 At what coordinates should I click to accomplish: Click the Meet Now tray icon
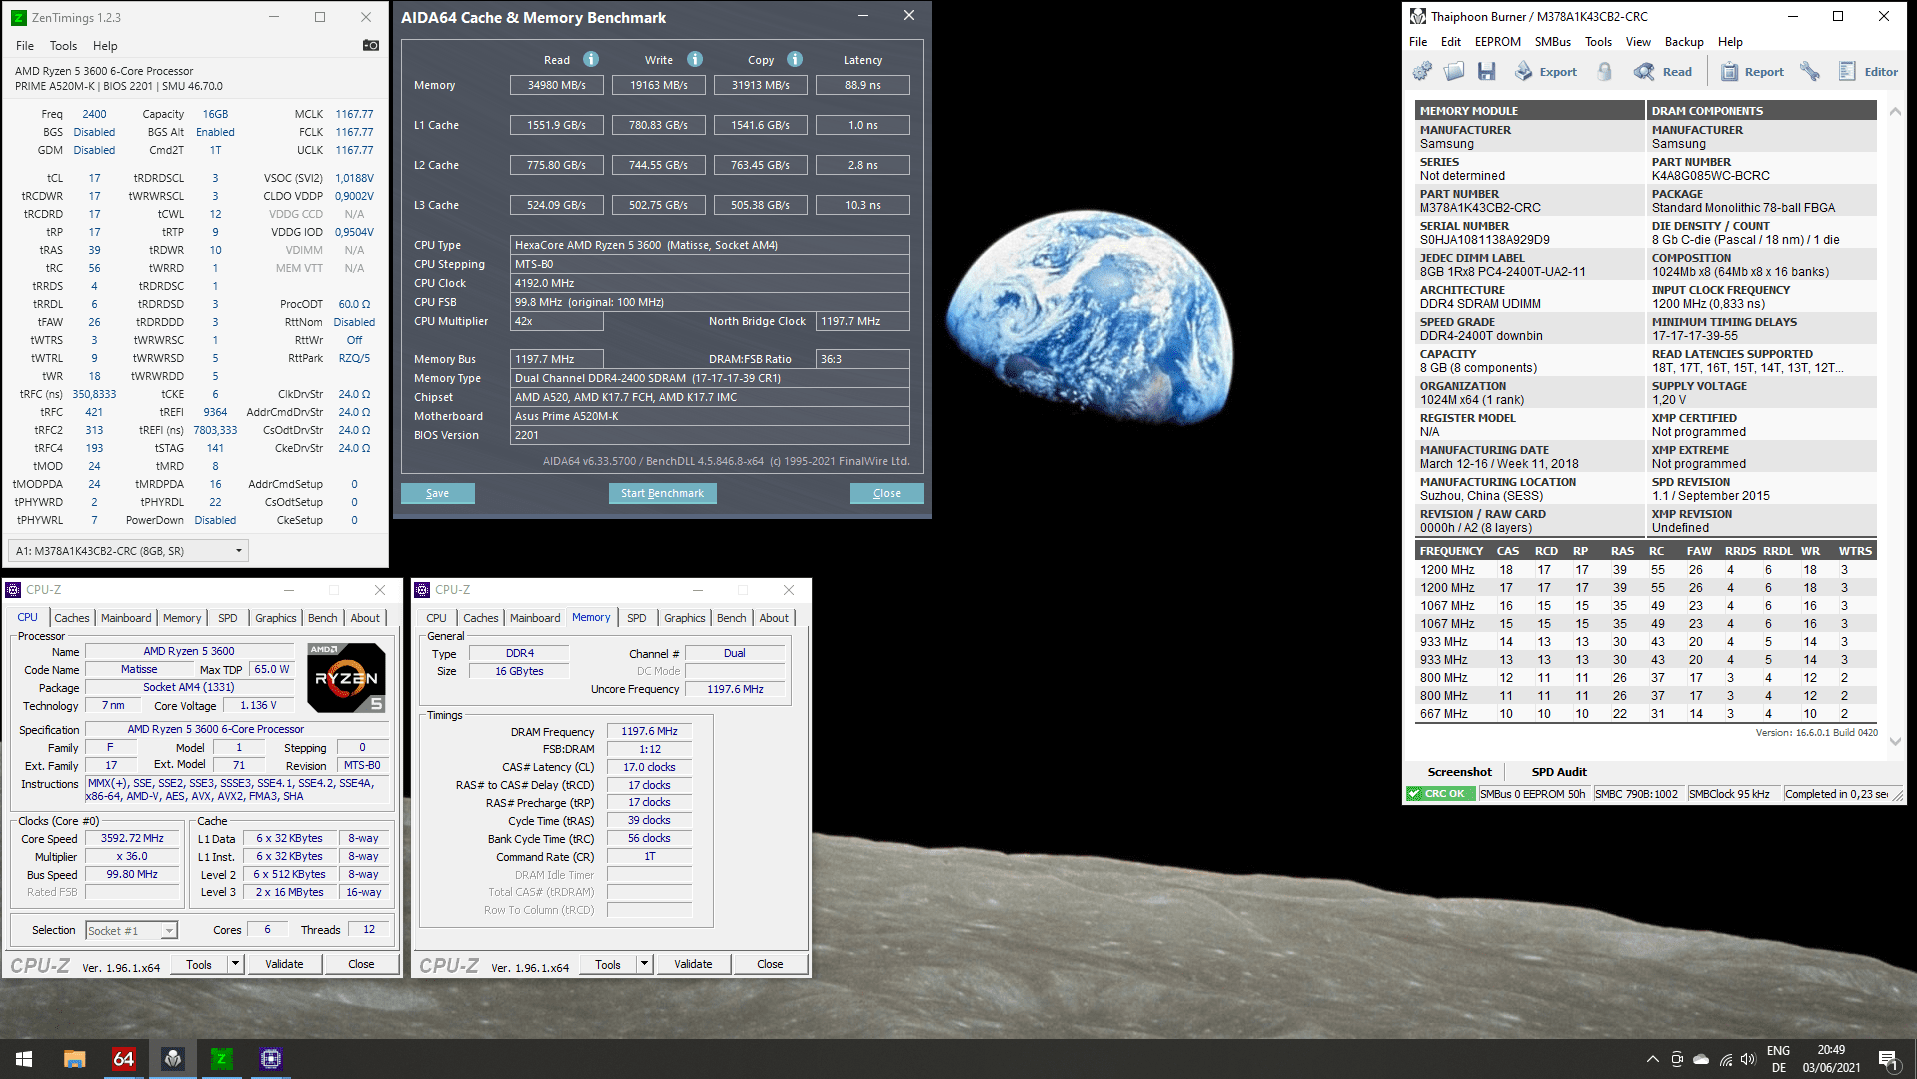pyautogui.click(x=1677, y=1059)
